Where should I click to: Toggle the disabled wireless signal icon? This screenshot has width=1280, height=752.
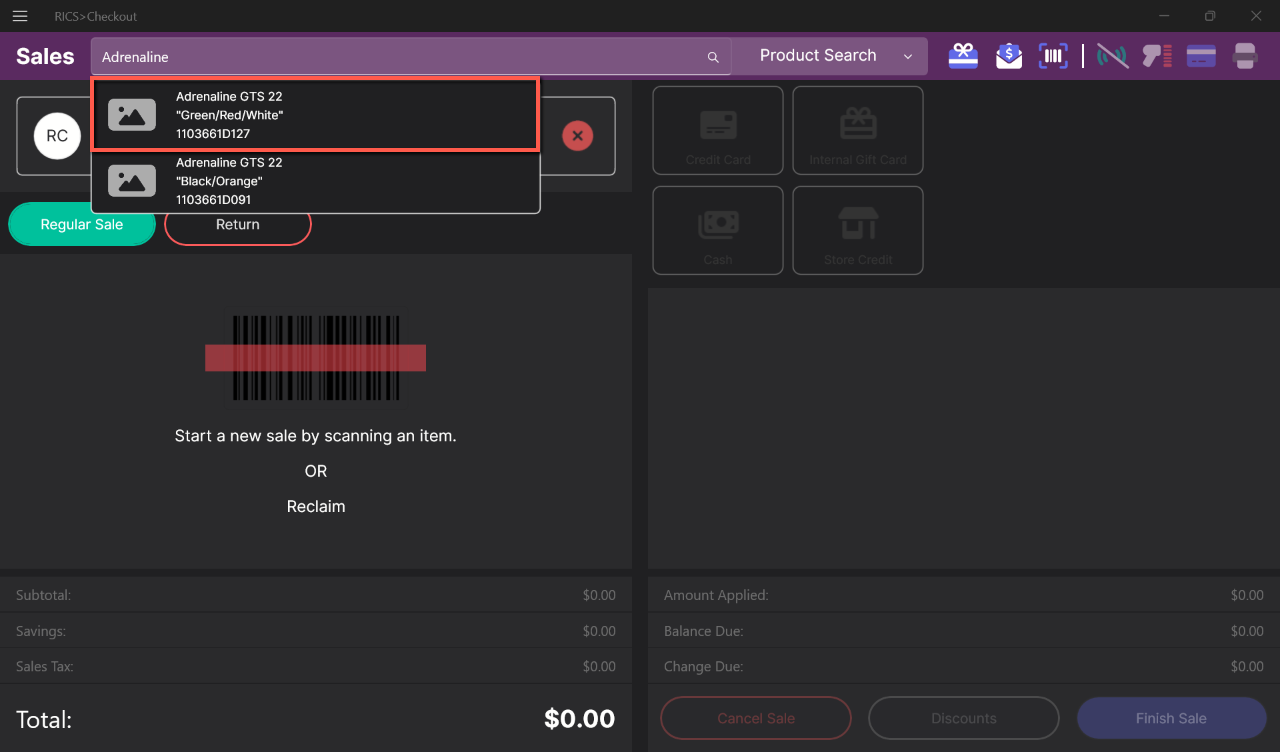pyautogui.click(x=1112, y=56)
